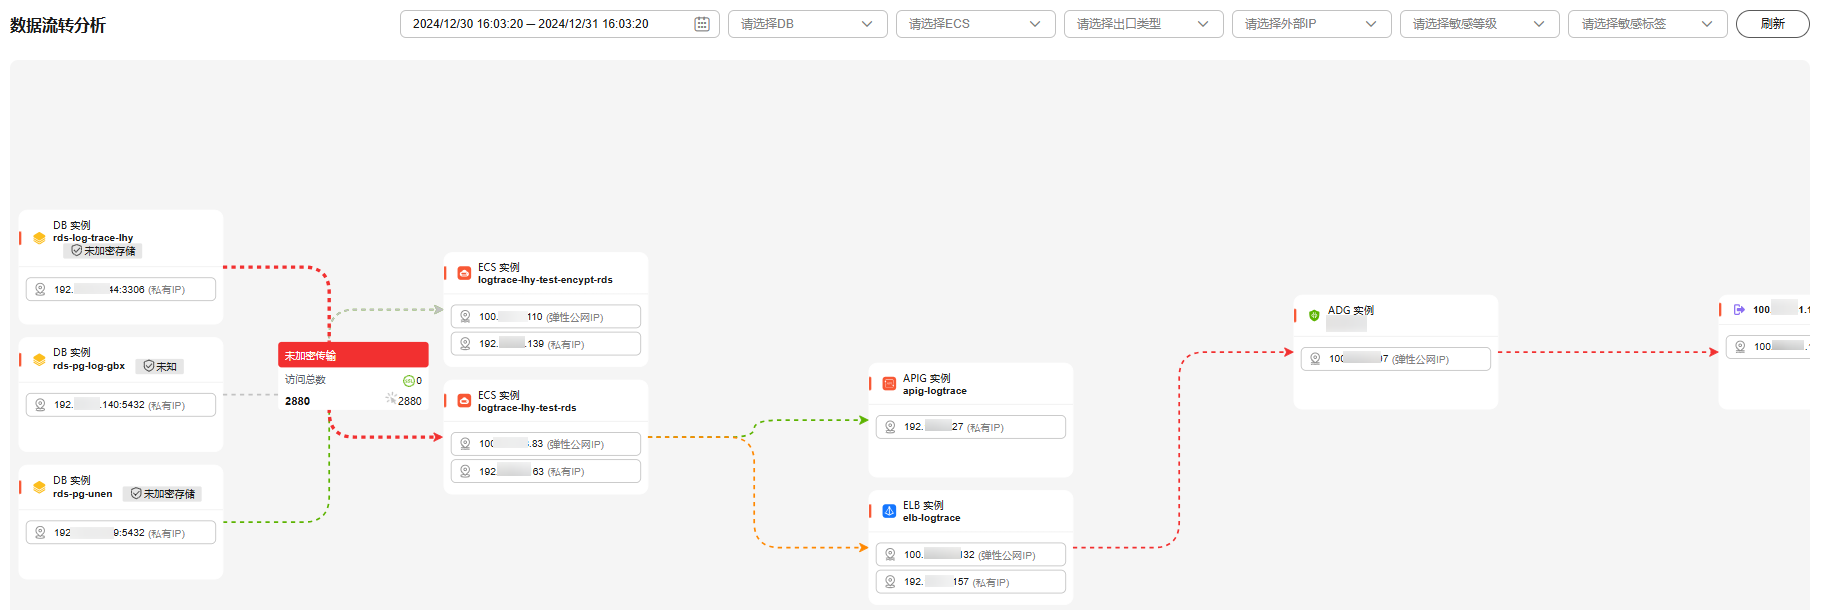Viewport: 1822px width, 610px height.
Task: Expand the 请选择外部IP dropdown
Action: [x=1311, y=24]
